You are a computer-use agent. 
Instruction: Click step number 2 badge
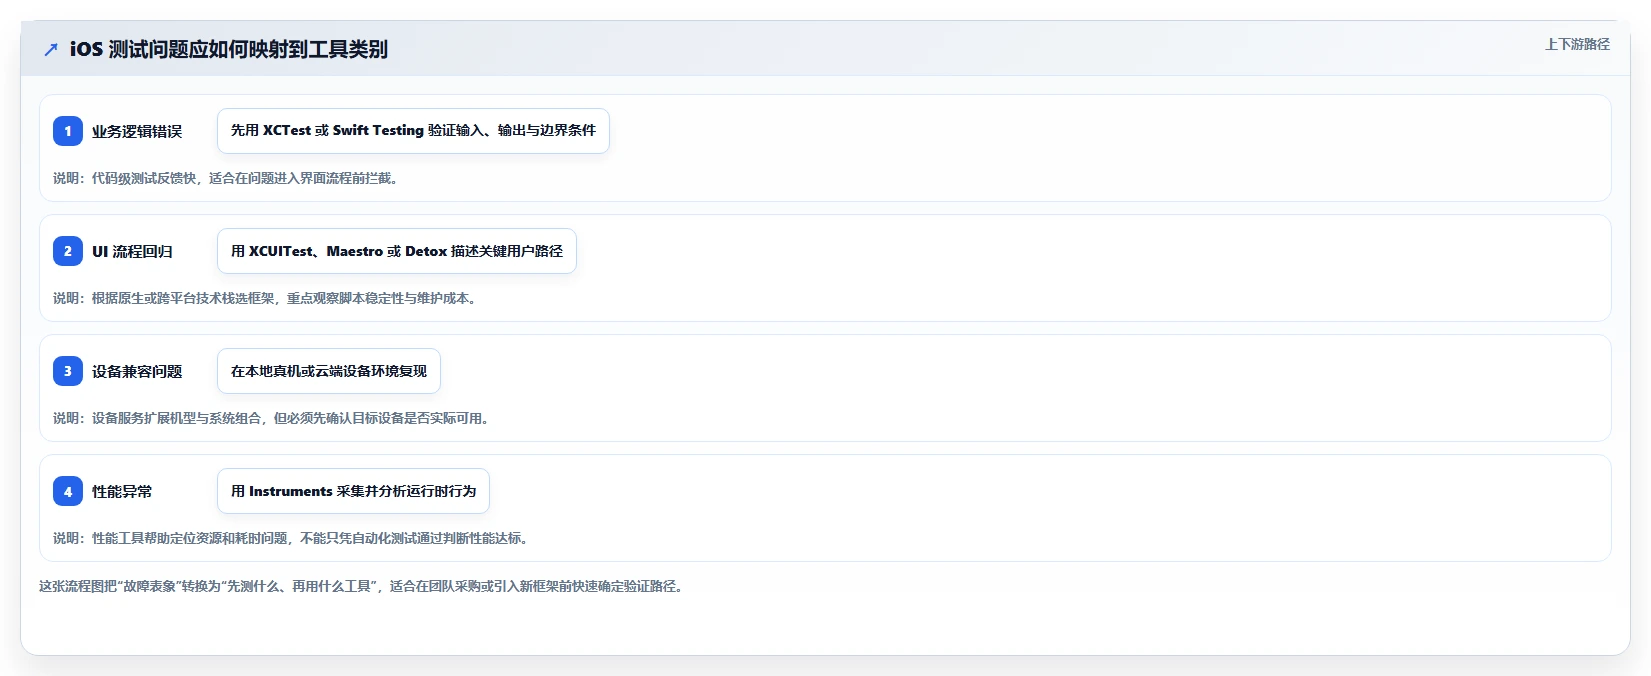point(68,251)
